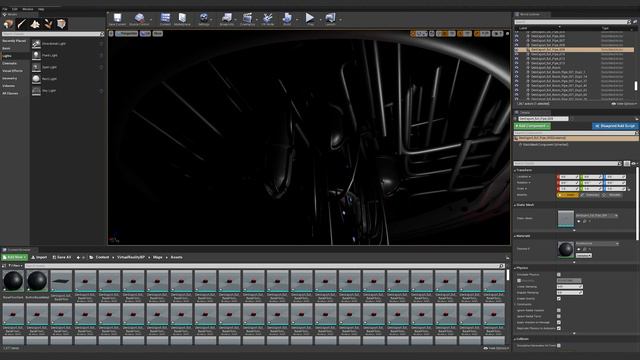Open the Window menu

pyautogui.click(x=28, y=9)
